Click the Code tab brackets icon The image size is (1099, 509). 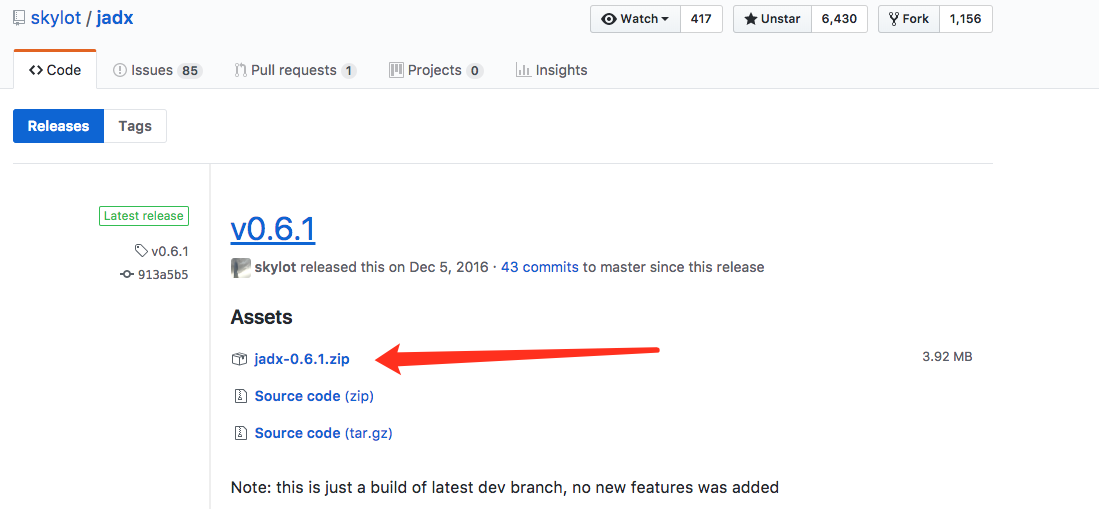point(36,70)
